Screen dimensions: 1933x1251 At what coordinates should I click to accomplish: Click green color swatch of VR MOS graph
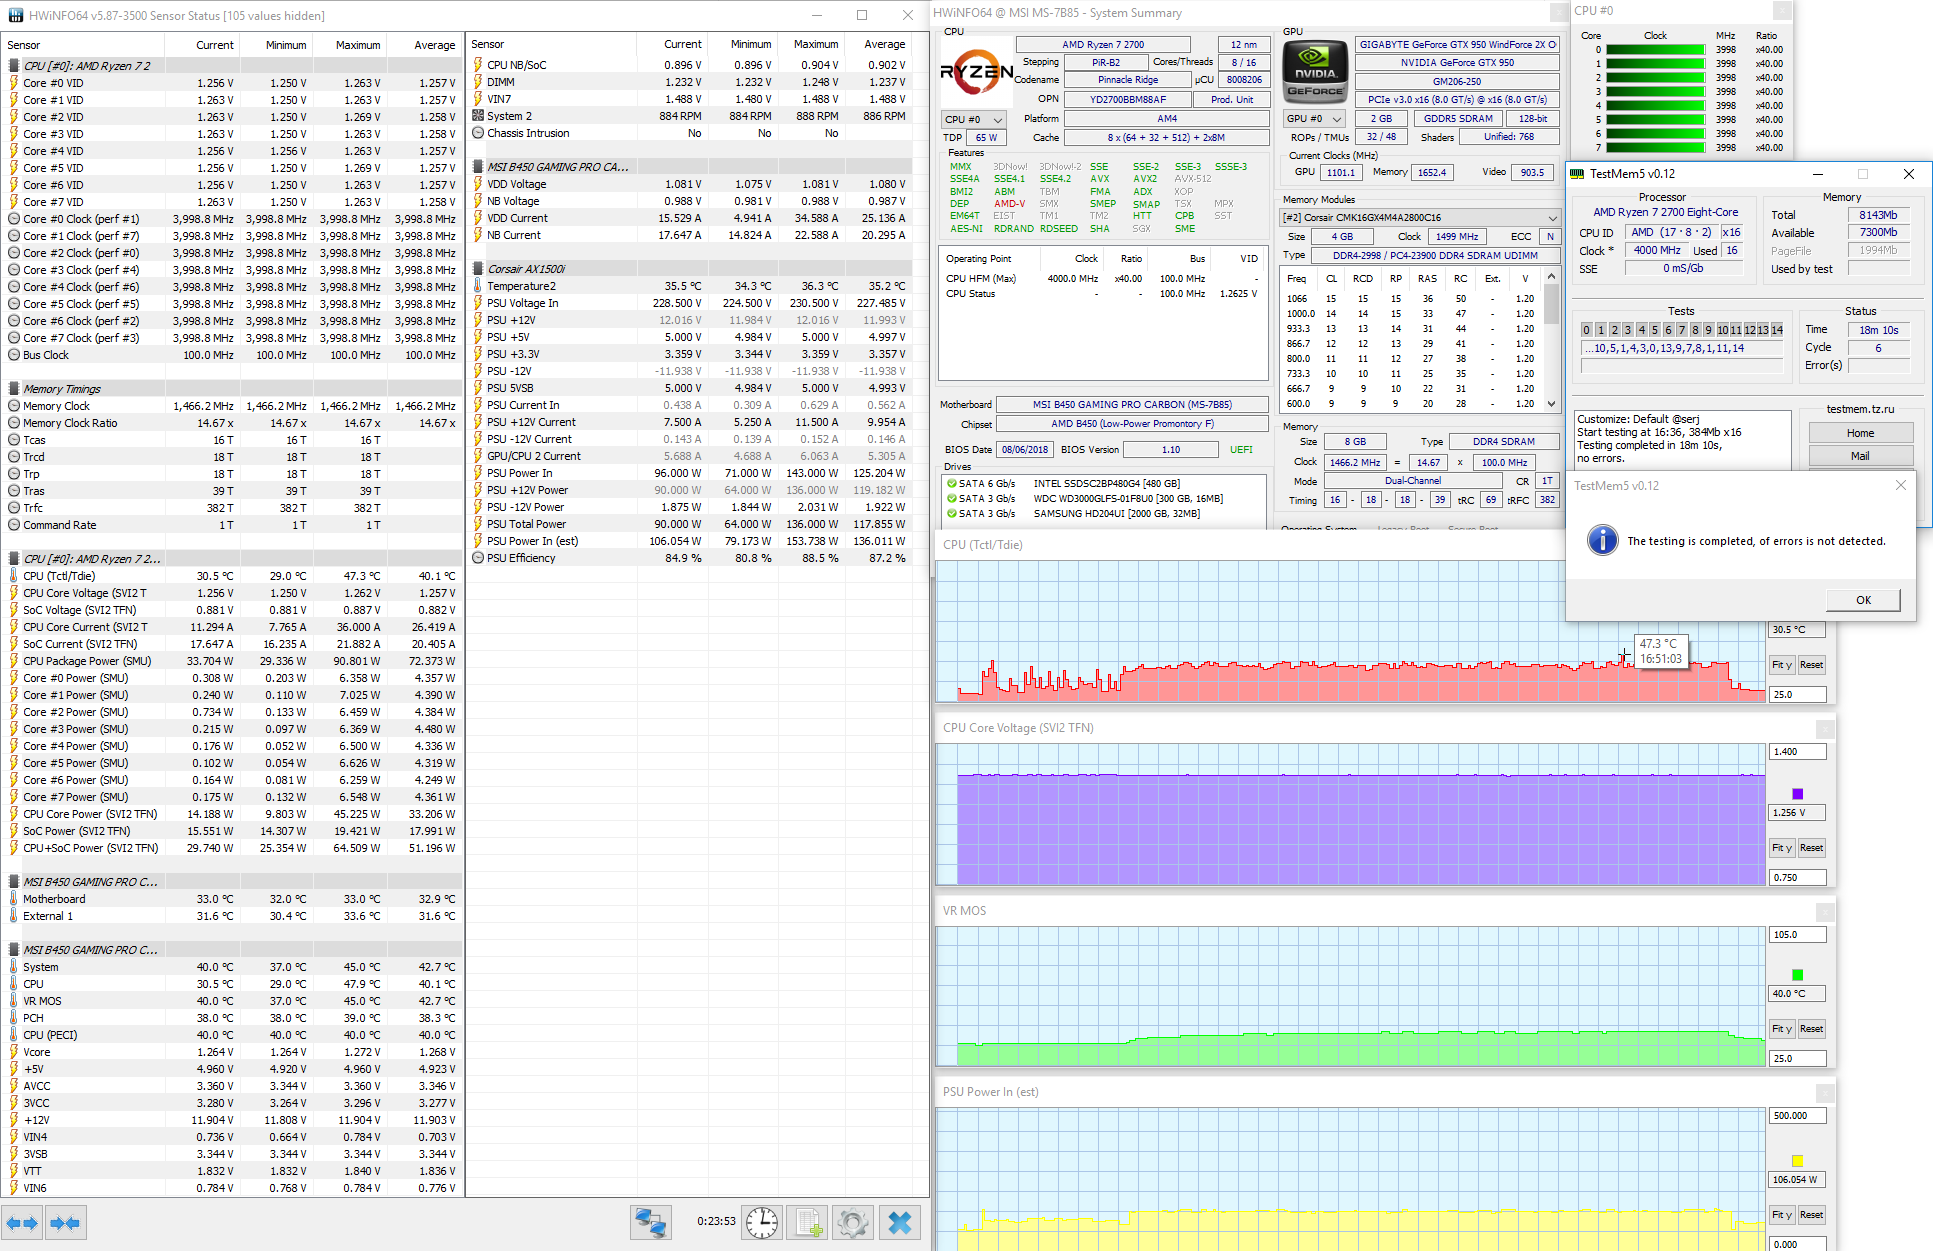tap(1797, 974)
